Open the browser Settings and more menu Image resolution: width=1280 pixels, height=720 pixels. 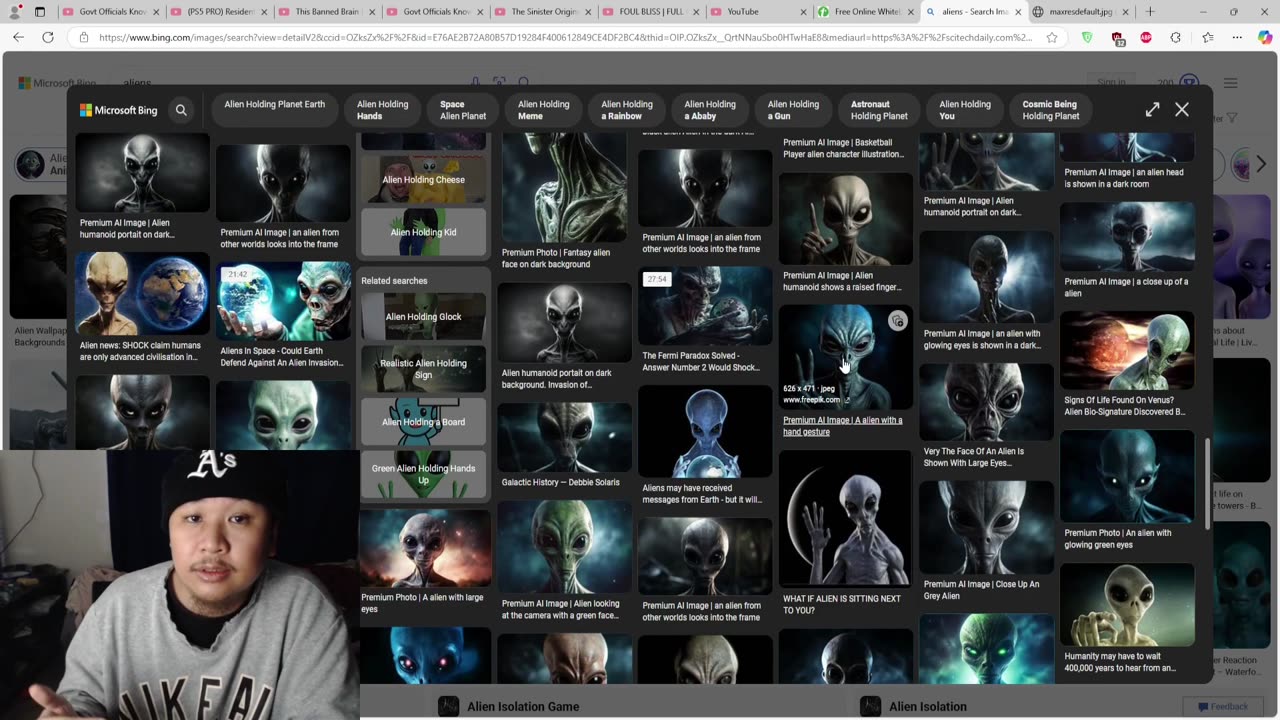coord(1236,37)
